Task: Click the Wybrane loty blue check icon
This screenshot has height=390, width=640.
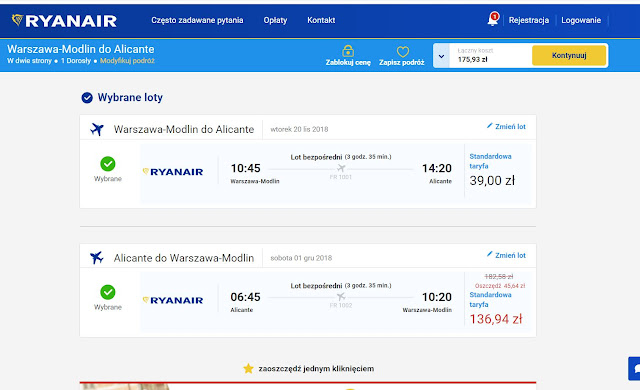Action: (x=87, y=98)
